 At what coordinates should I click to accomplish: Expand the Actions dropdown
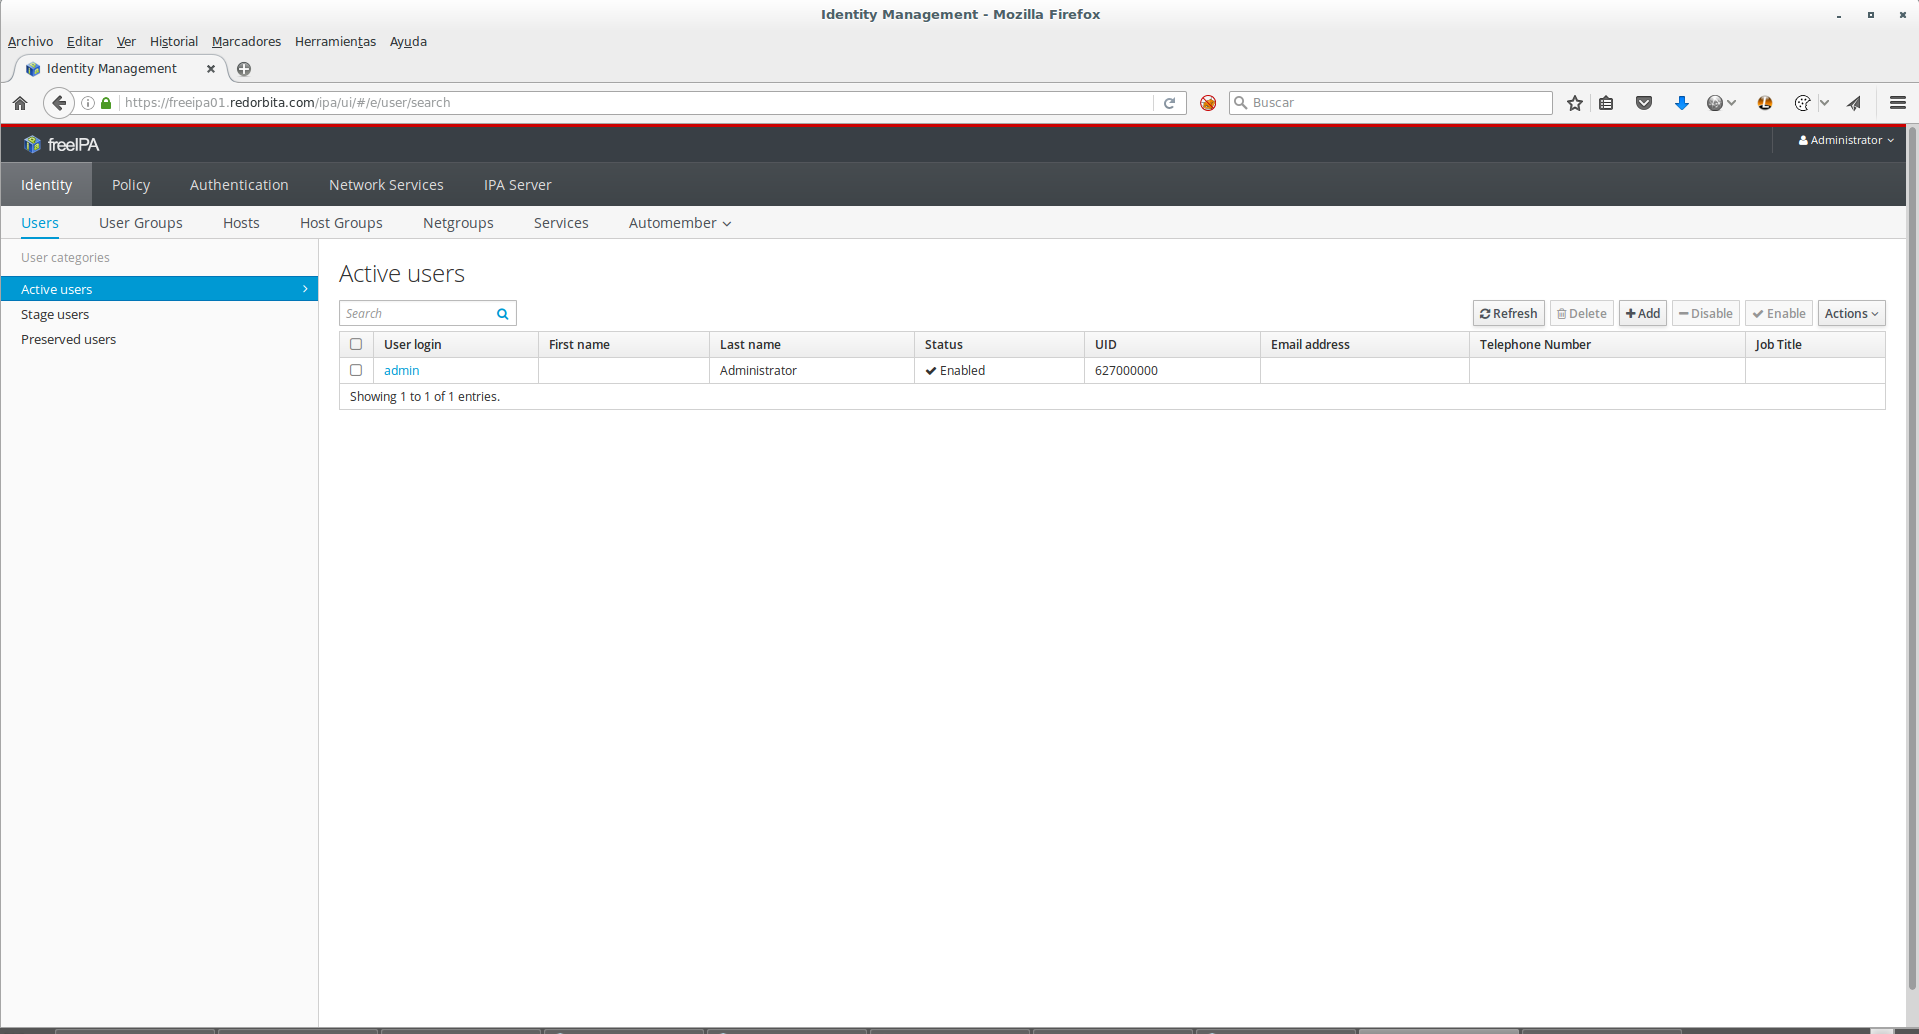1851,314
